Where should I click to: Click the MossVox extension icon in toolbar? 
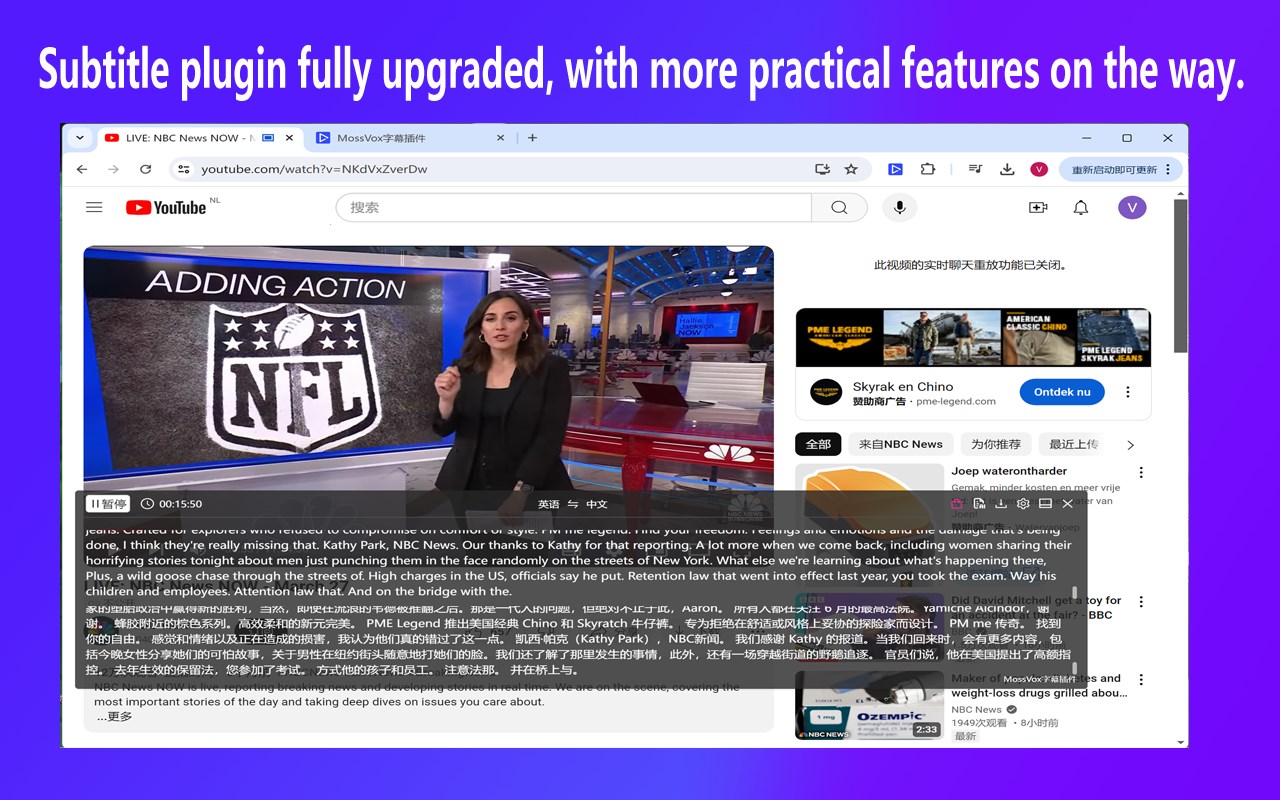point(896,169)
